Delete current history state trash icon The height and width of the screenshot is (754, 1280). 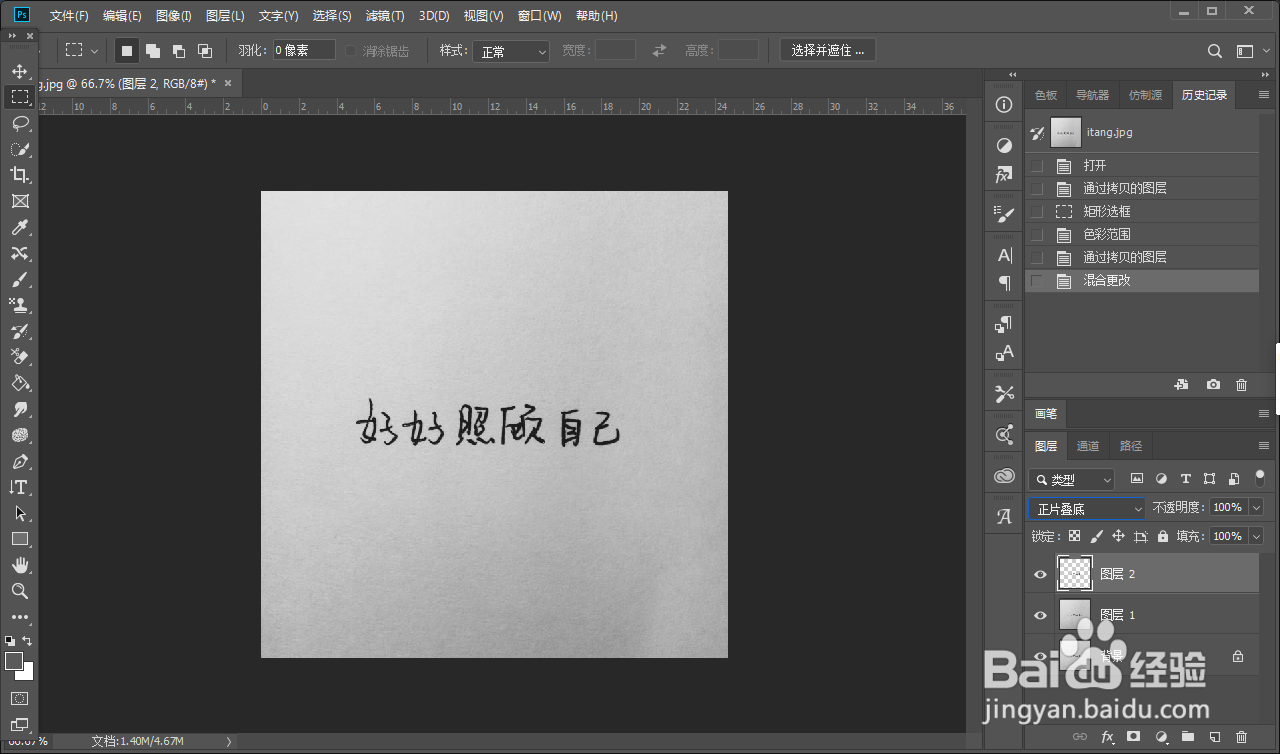click(x=1241, y=385)
